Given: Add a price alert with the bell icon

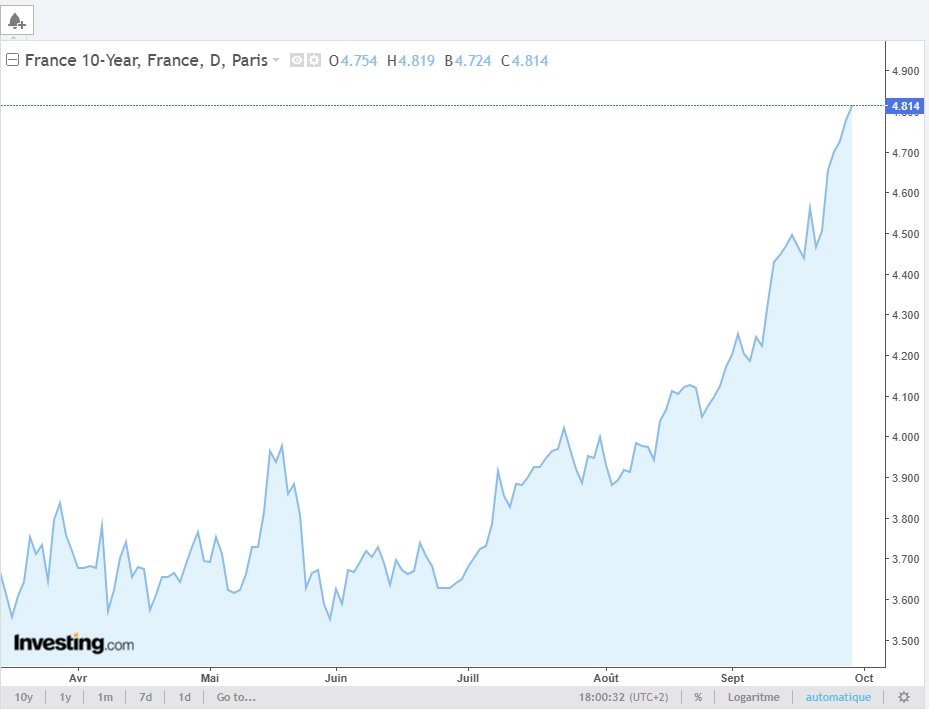Looking at the screenshot, I should [17, 21].
